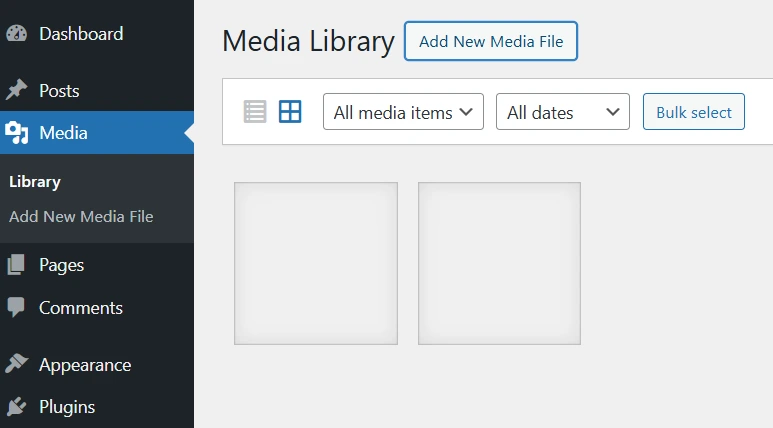The height and width of the screenshot is (428, 773).
Task: Switch to list view
Action: (x=255, y=111)
